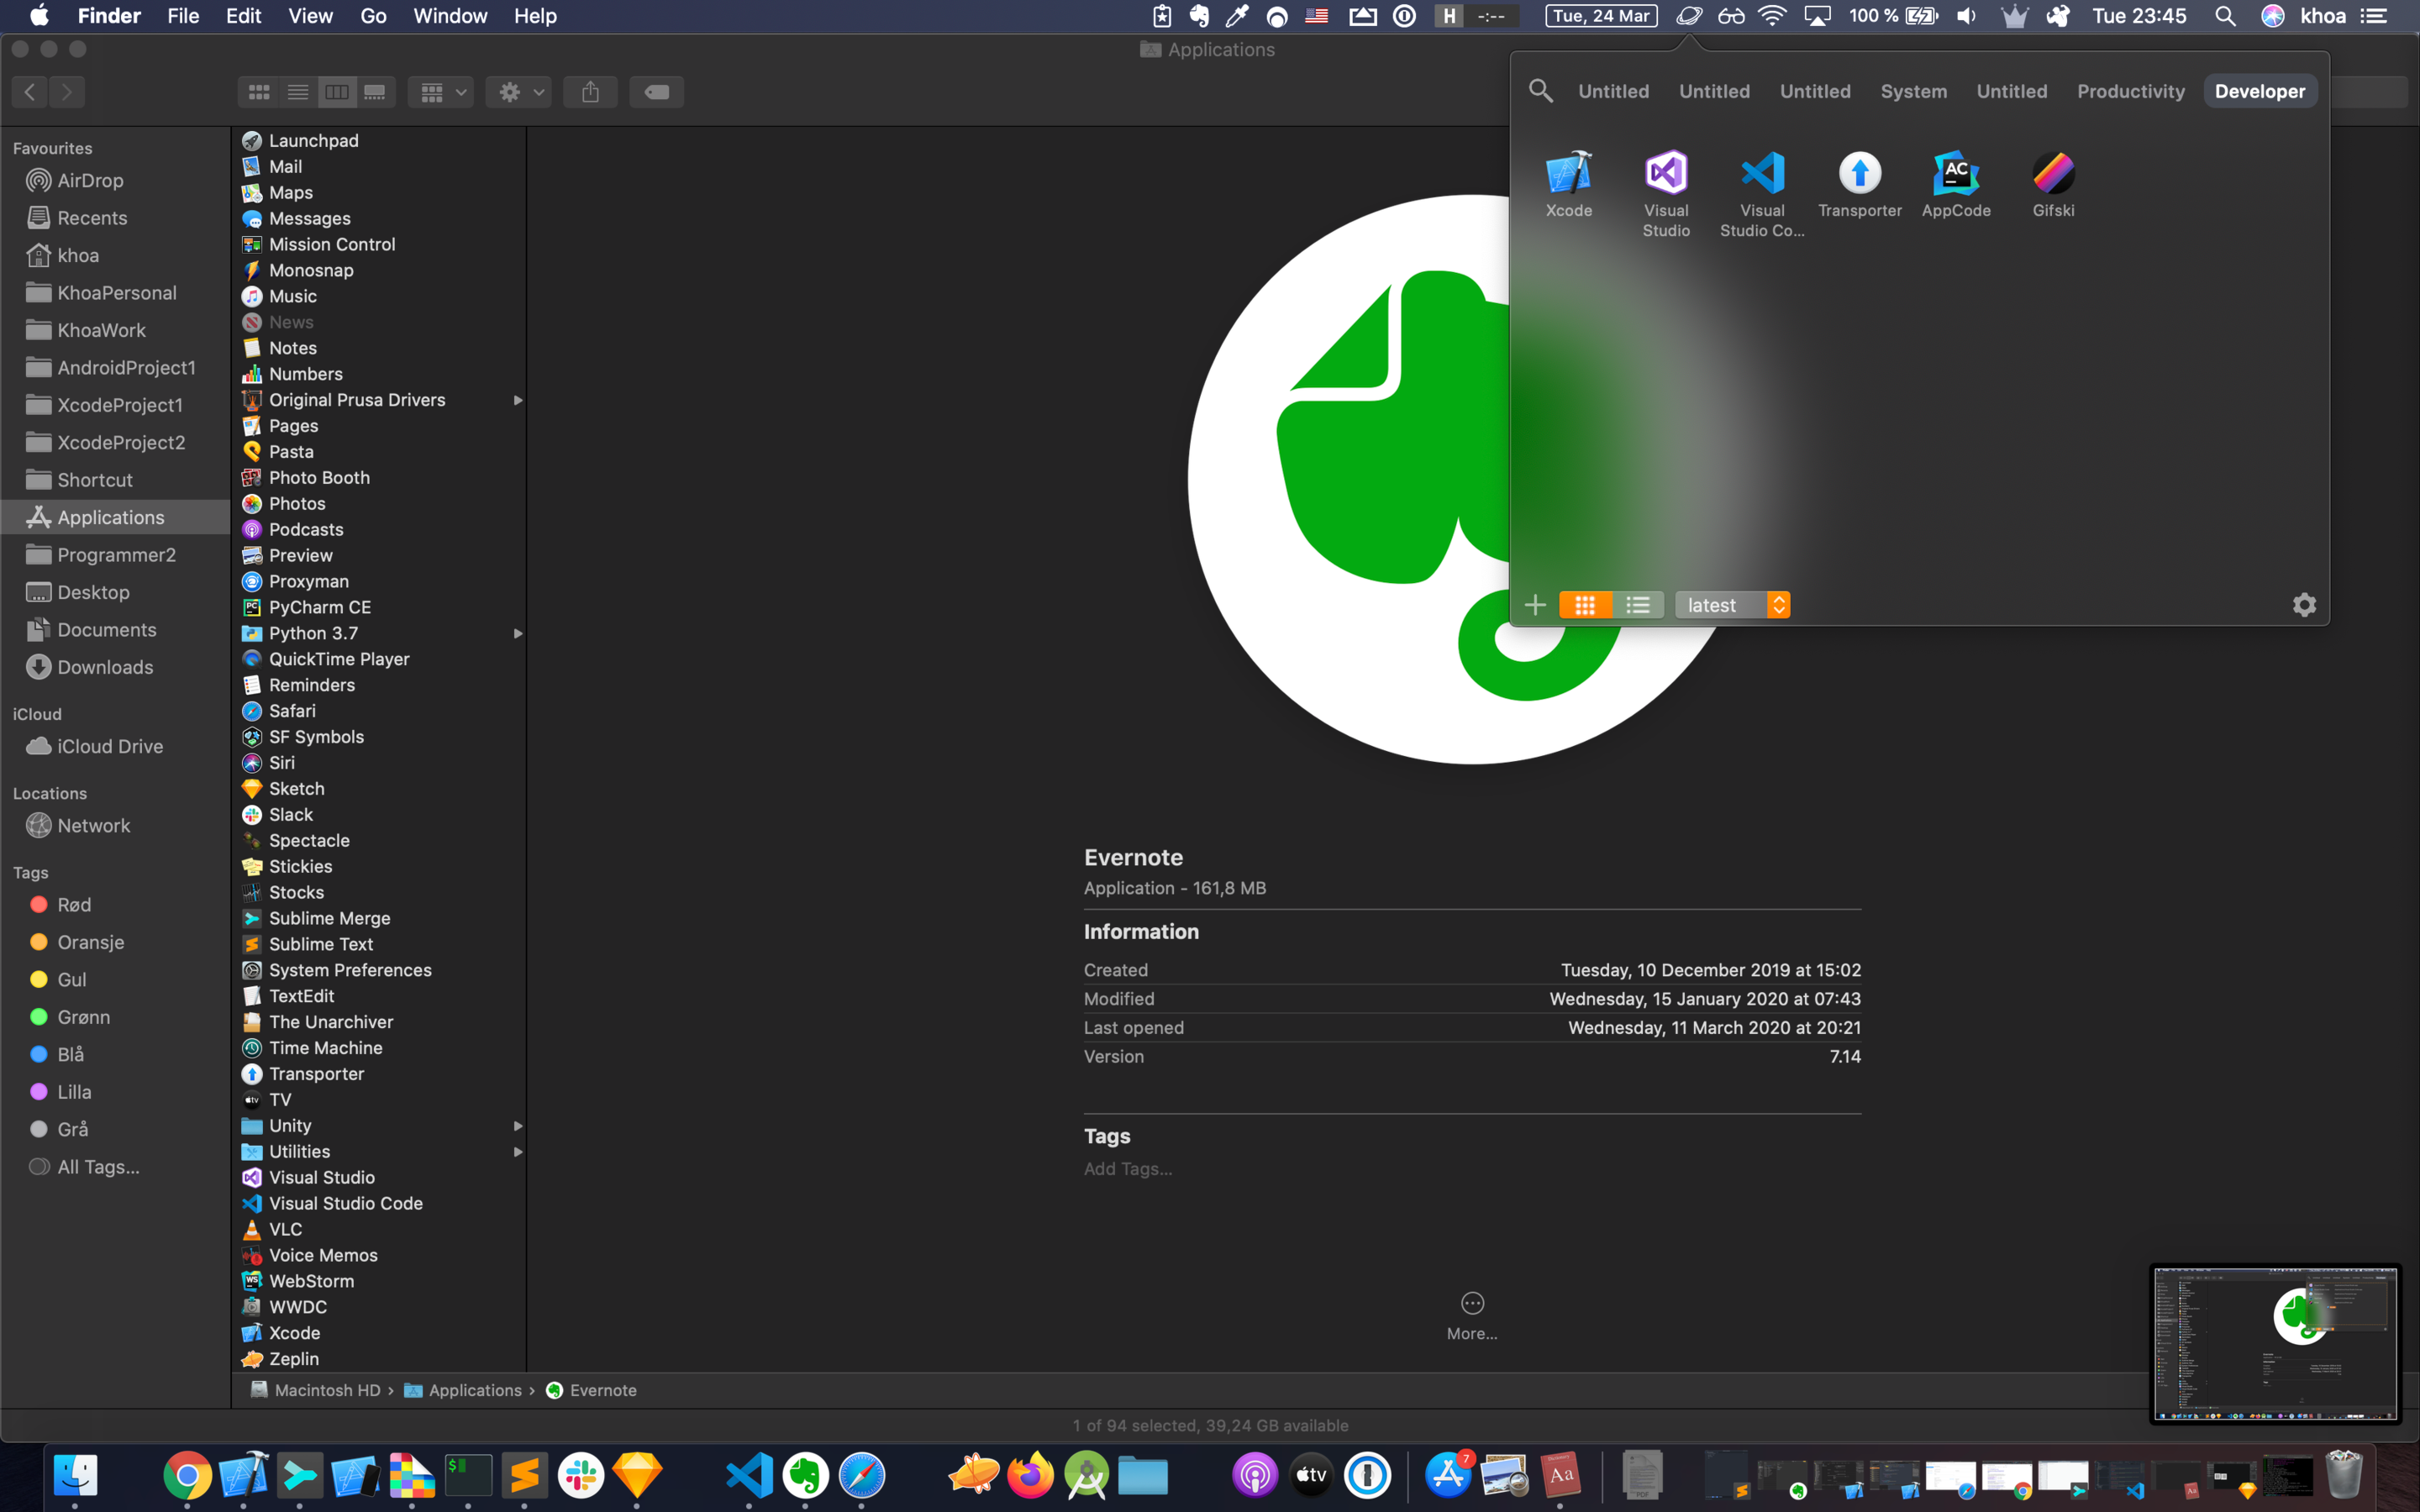Screen dimensions: 2420x1512
Task: Click Applications in the path bar
Action: tap(463, 1390)
